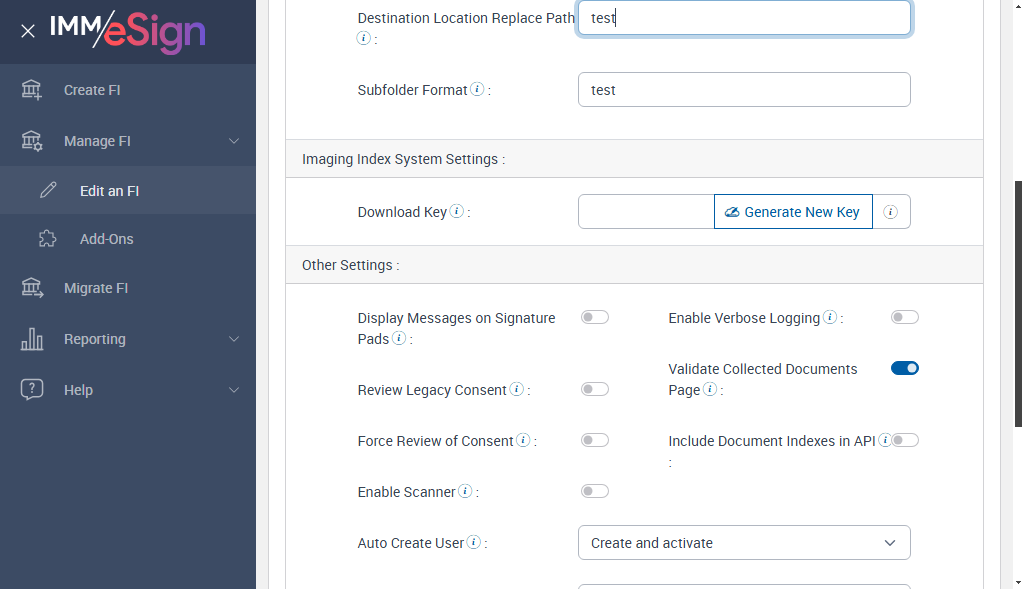Image resolution: width=1024 pixels, height=589 pixels.
Task: Select Add-Ons submenu item
Action: pyautogui.click(x=128, y=238)
